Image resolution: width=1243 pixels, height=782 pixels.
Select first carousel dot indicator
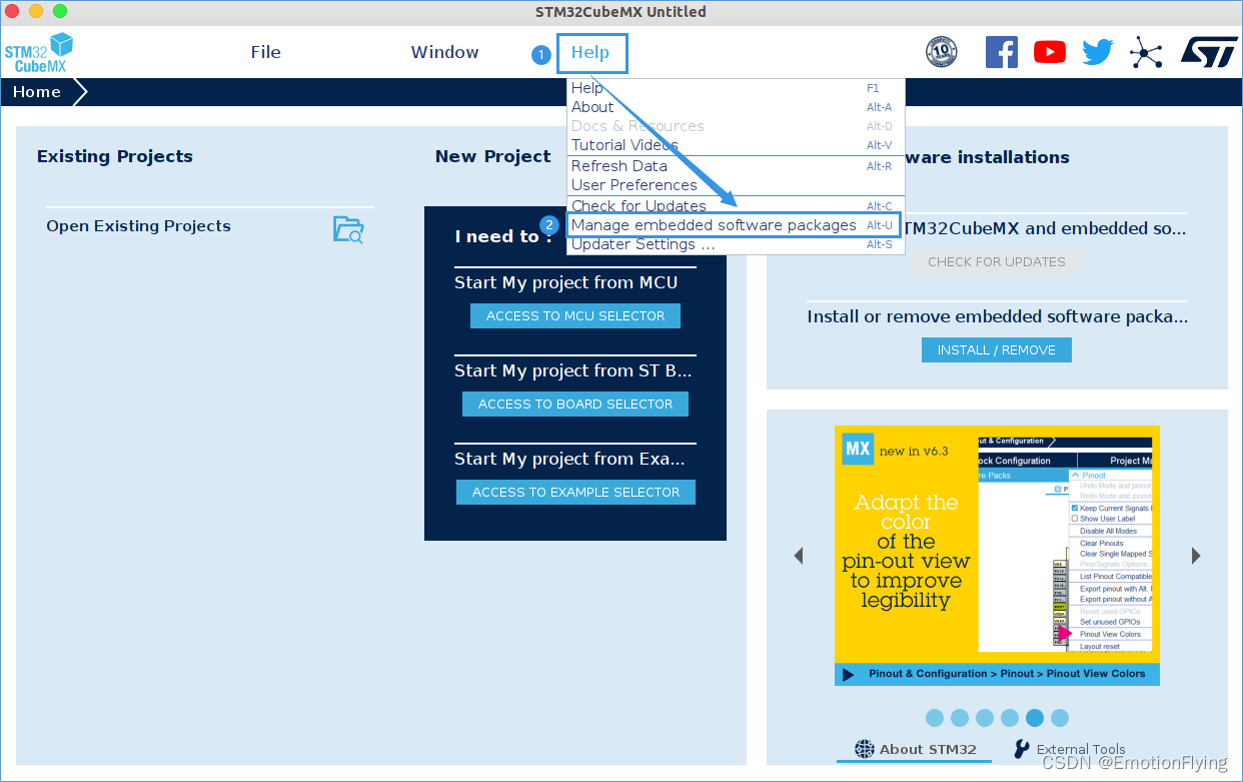[x=935, y=718]
